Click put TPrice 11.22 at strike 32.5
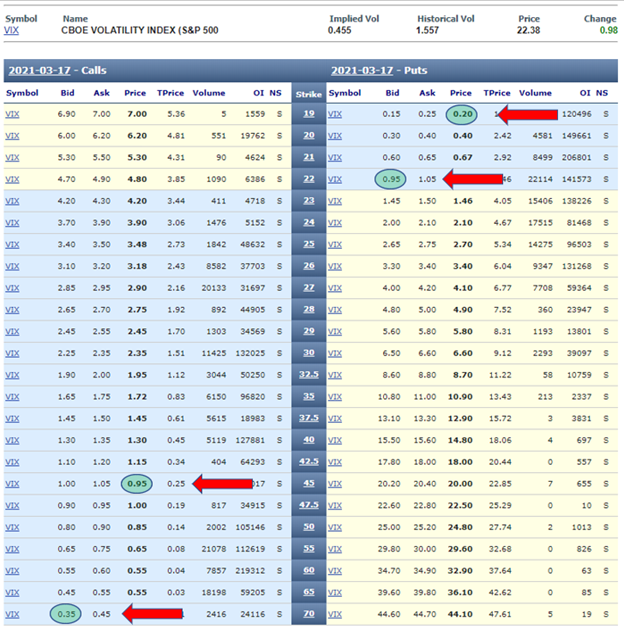Image resolution: width=624 pixels, height=630 pixels. click(500, 375)
